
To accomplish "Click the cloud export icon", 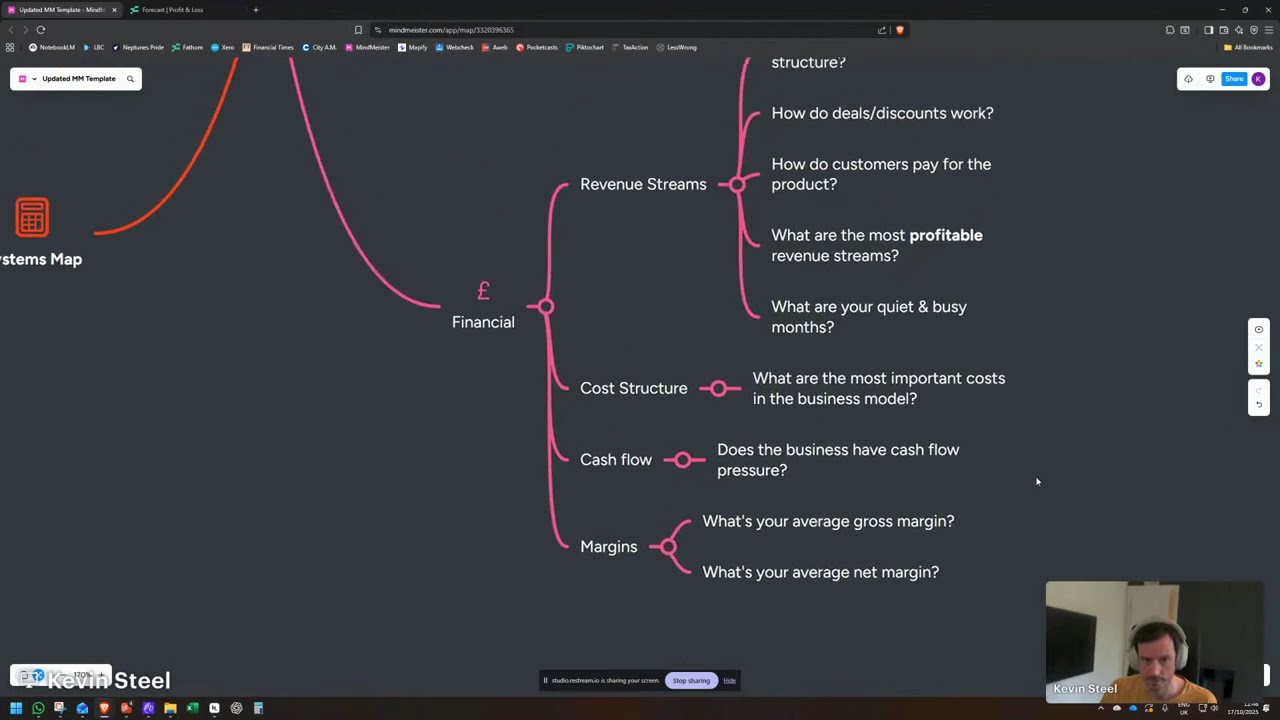I will coord(1188,79).
